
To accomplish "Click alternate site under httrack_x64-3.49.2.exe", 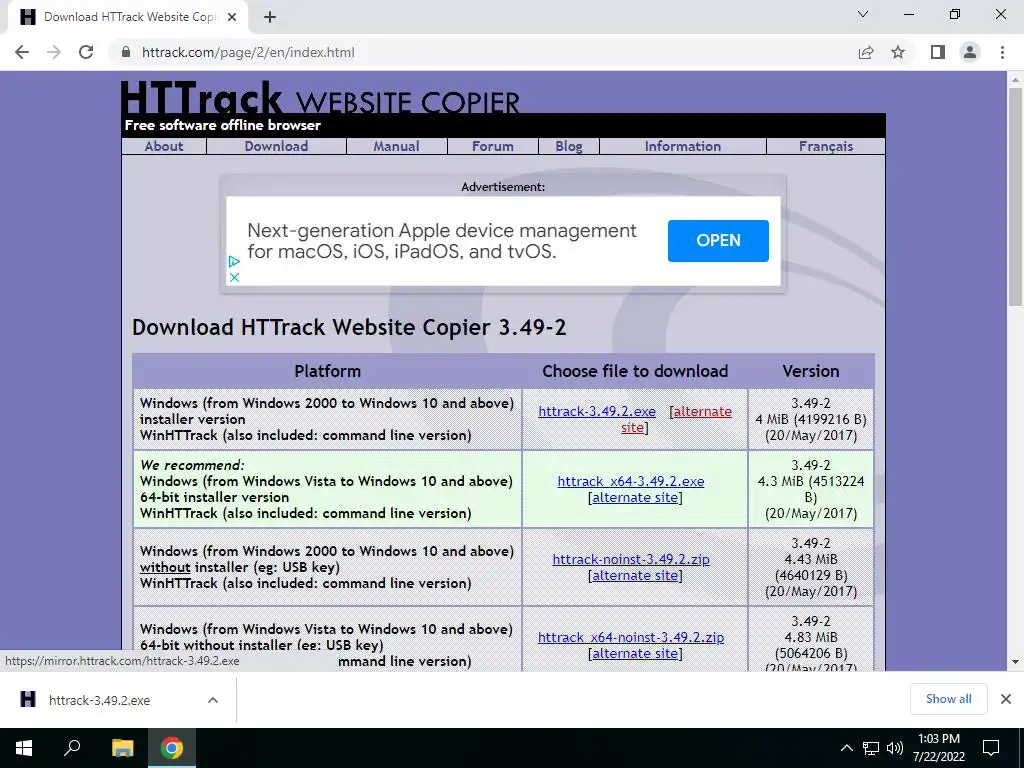I will (x=635, y=498).
